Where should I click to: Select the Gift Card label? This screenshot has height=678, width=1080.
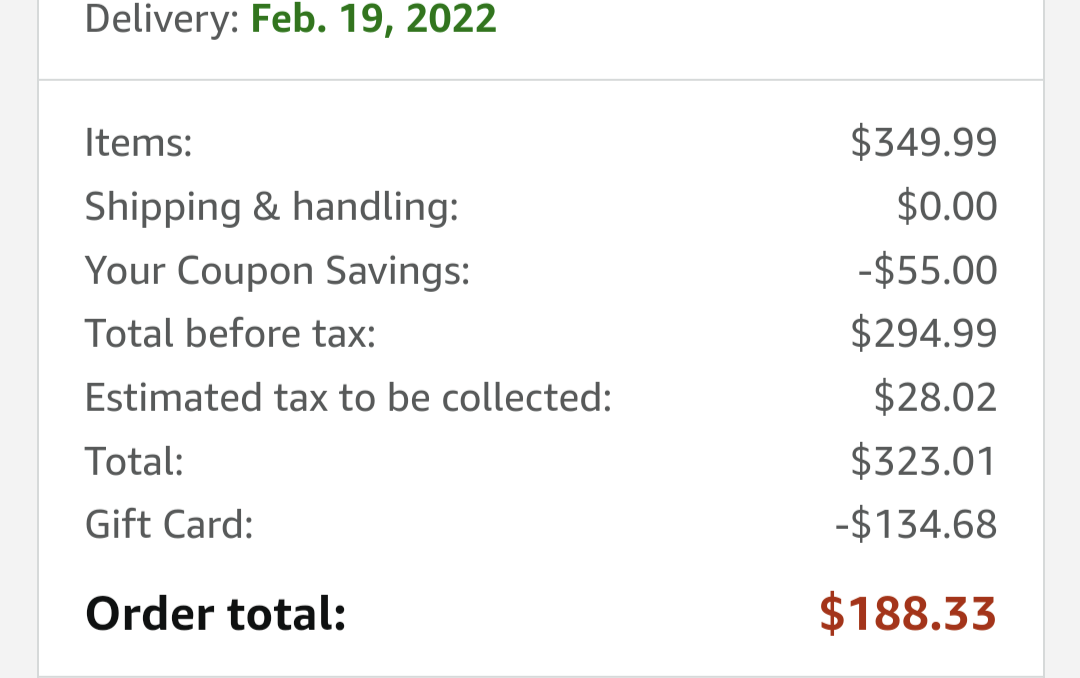(169, 524)
